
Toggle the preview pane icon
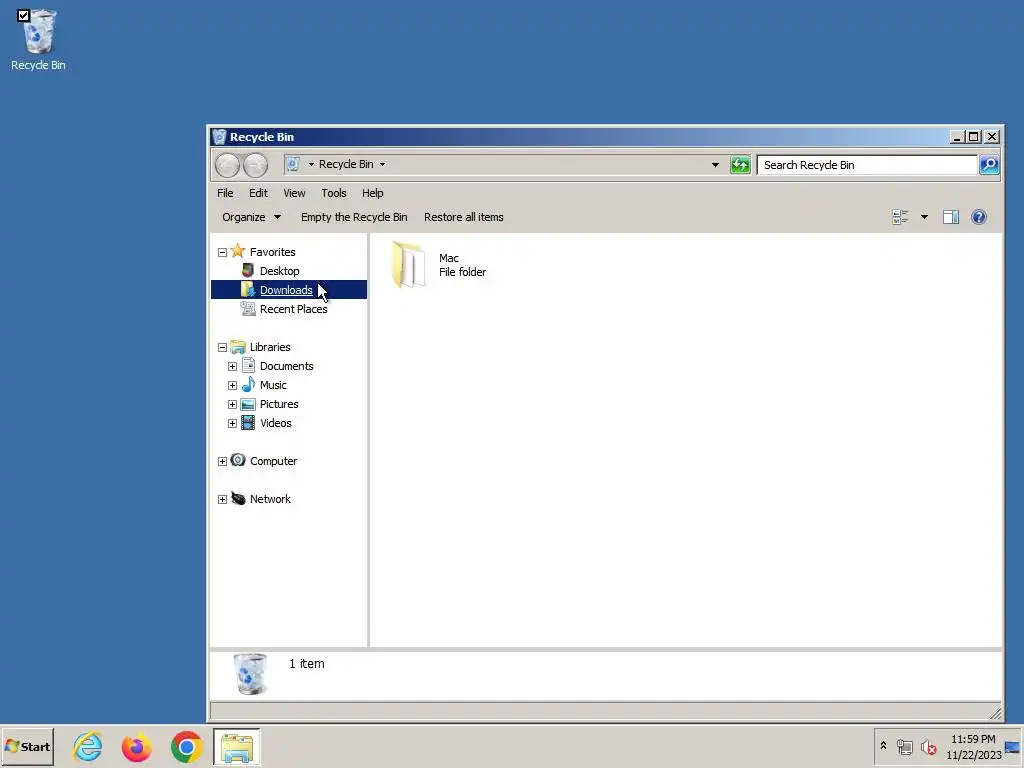951,217
